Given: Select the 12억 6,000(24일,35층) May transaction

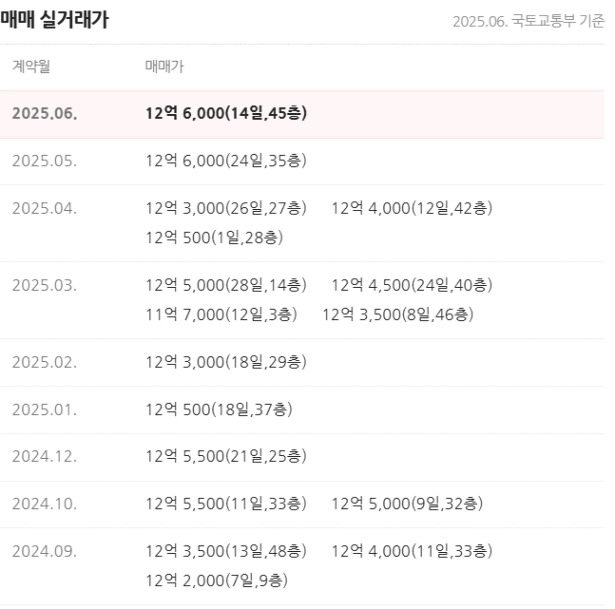Looking at the screenshot, I should point(226,161).
